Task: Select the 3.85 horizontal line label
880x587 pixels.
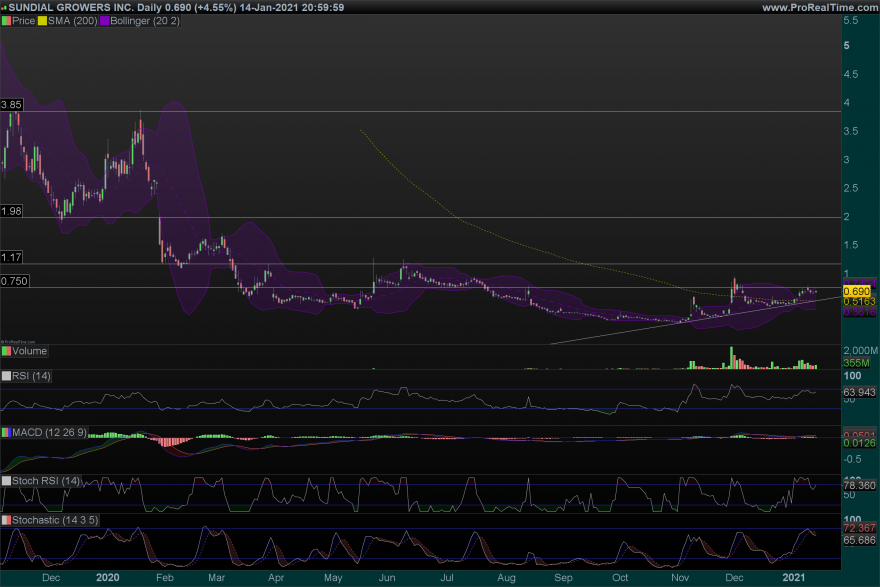Action: [12, 105]
